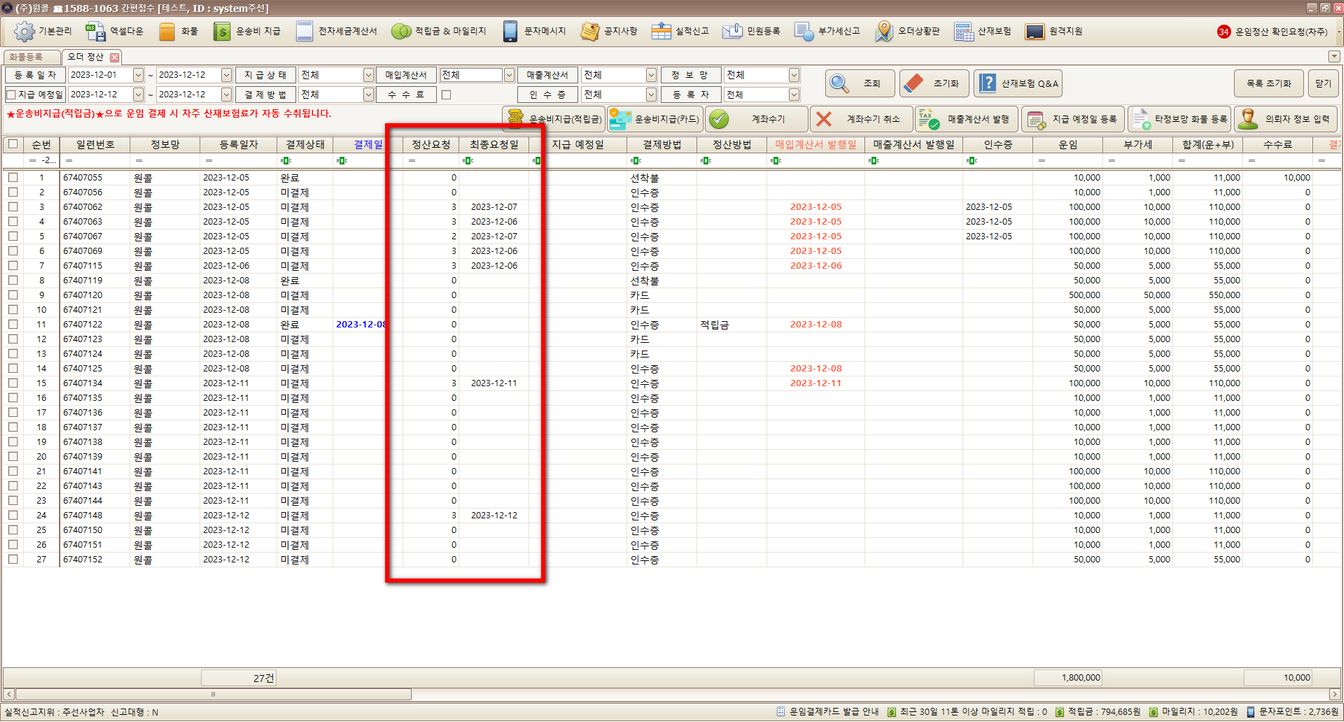
Task: Open 매출계산서 발행 tax invoice button
Action: (x=966, y=120)
